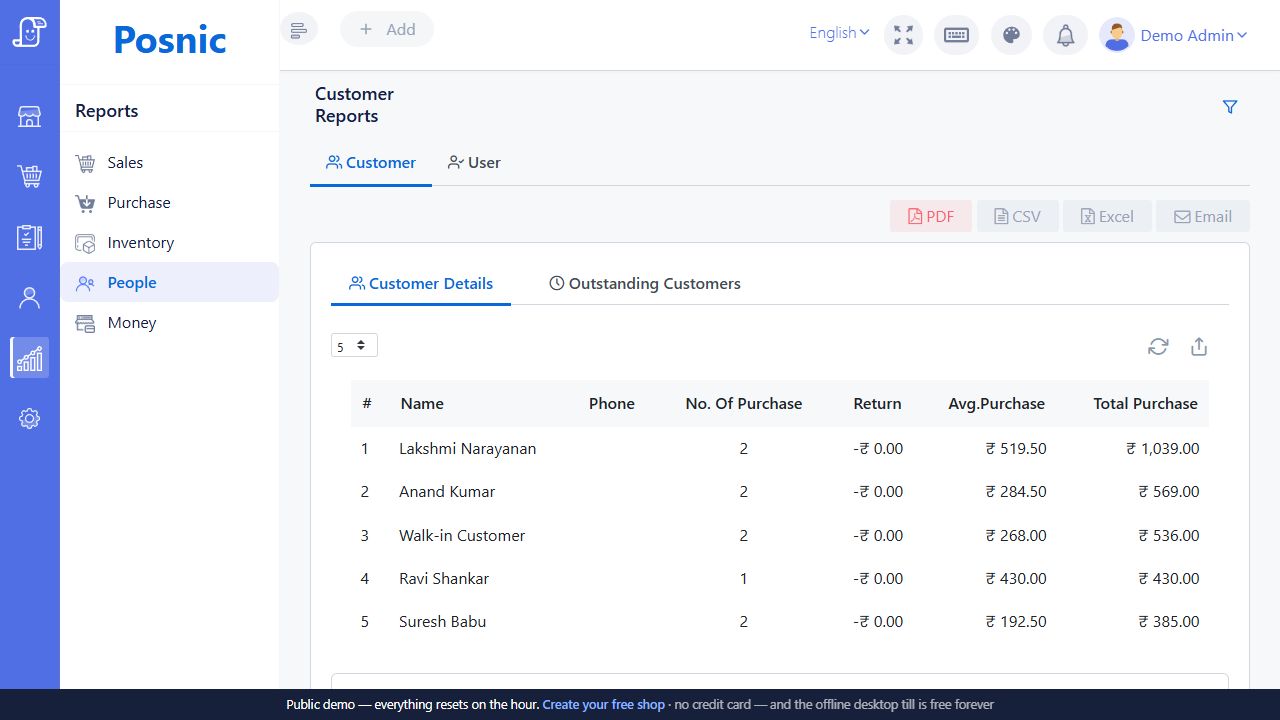Viewport: 1280px width, 720px height.
Task: Open the English language dropdown
Action: tap(839, 33)
